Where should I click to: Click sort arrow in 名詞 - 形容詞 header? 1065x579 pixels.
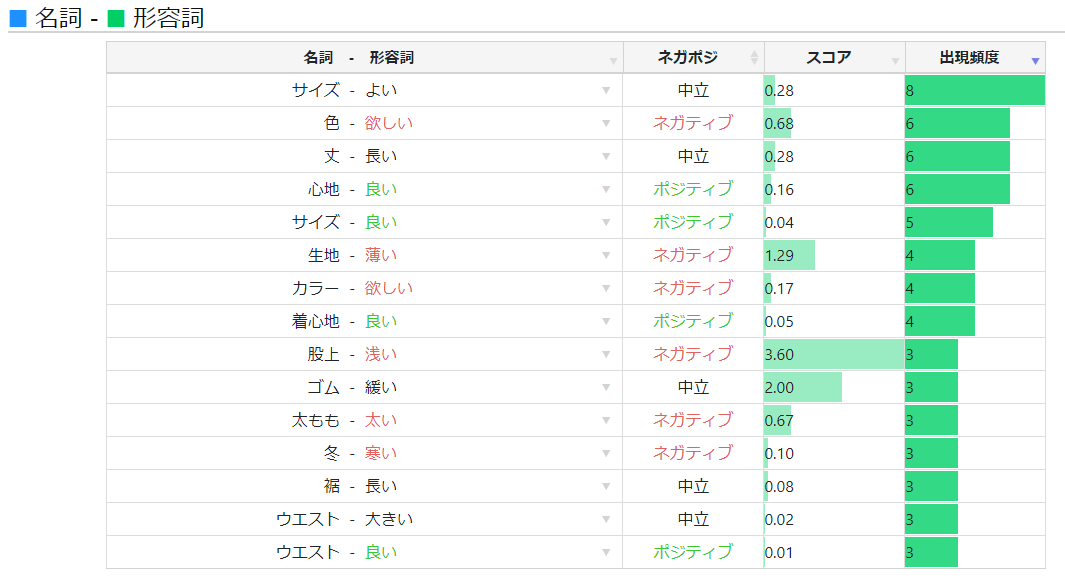point(613,61)
